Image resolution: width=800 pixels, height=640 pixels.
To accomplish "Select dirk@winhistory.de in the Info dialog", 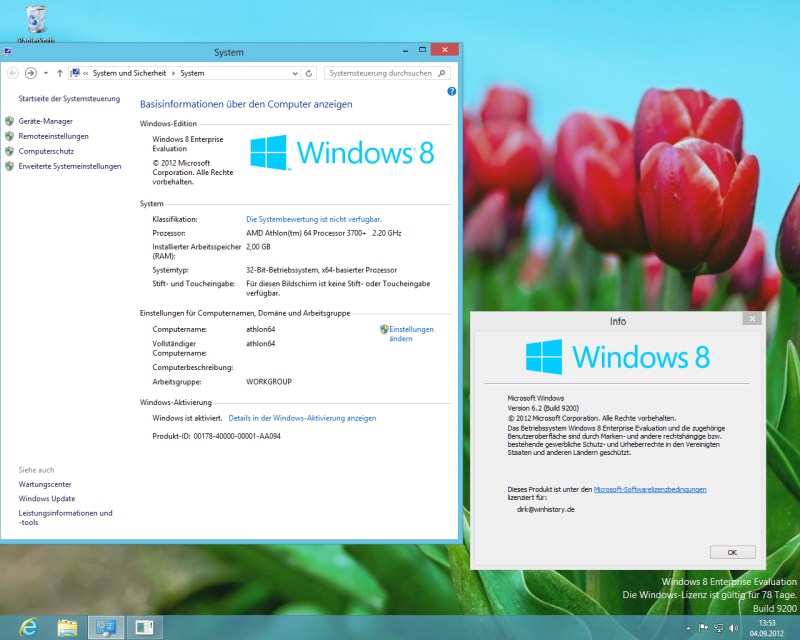I will 545,509.
